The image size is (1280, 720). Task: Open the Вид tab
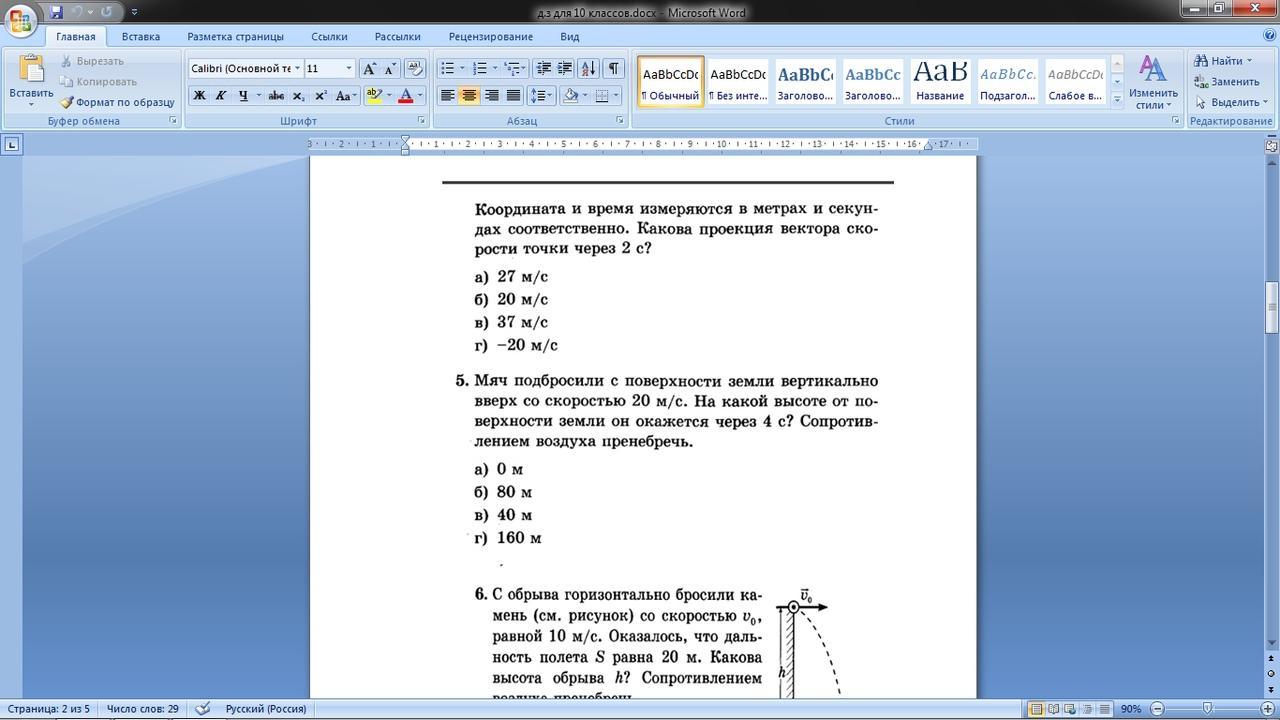tap(570, 37)
